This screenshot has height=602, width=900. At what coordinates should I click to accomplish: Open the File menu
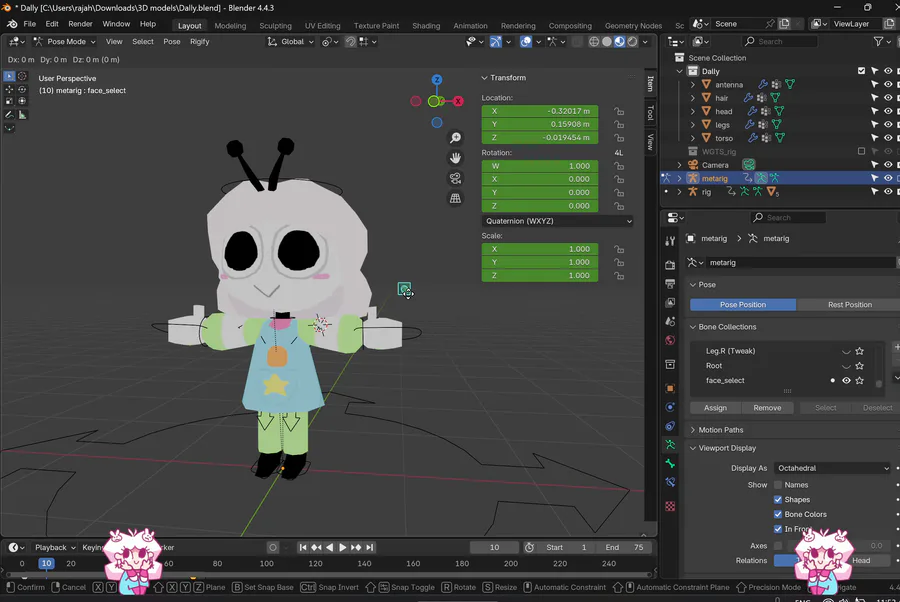coord(29,24)
